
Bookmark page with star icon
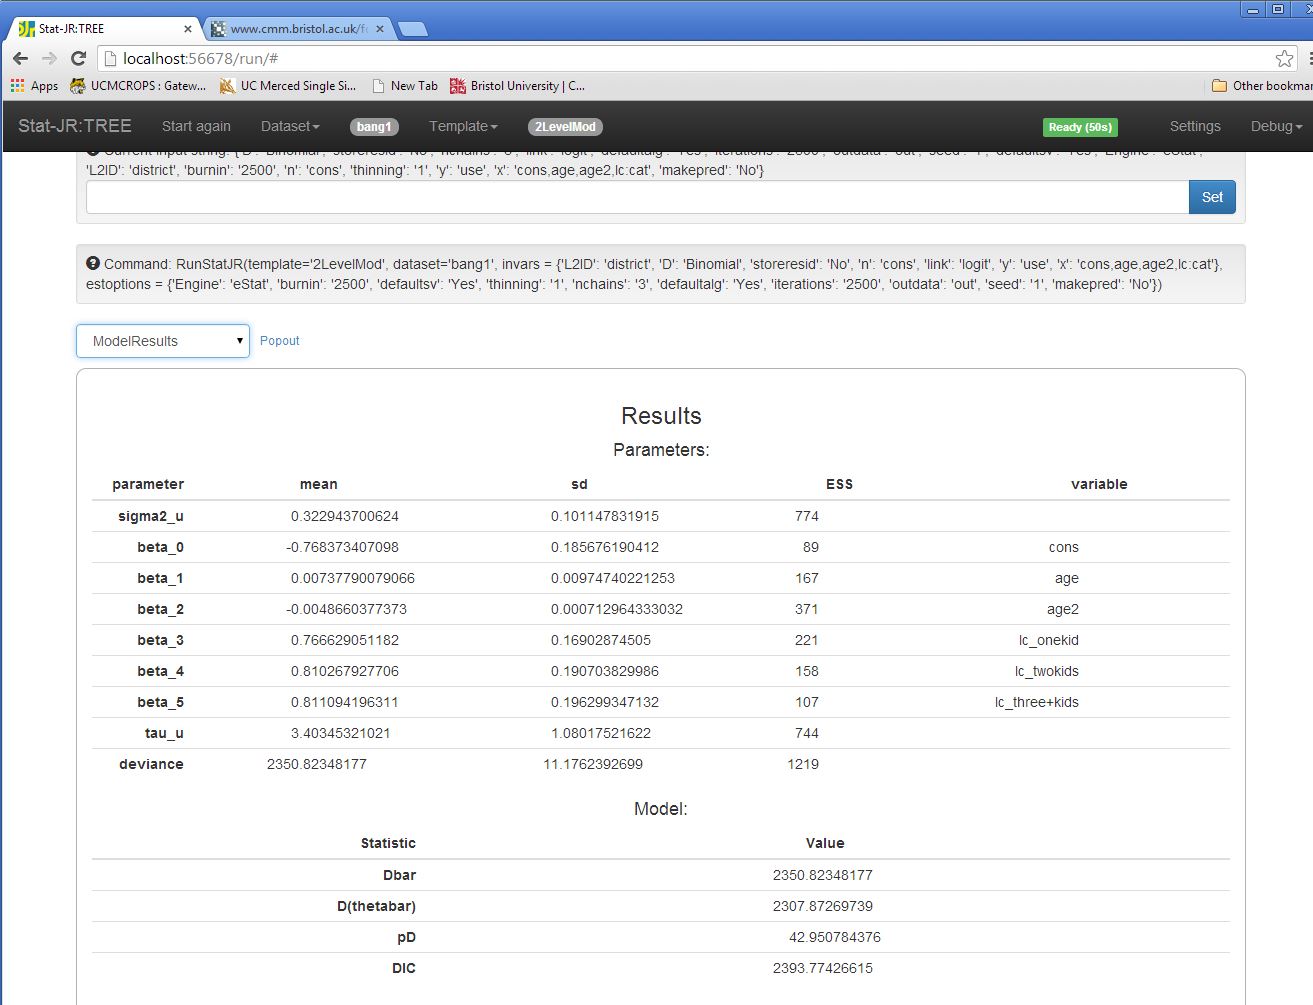click(1284, 59)
